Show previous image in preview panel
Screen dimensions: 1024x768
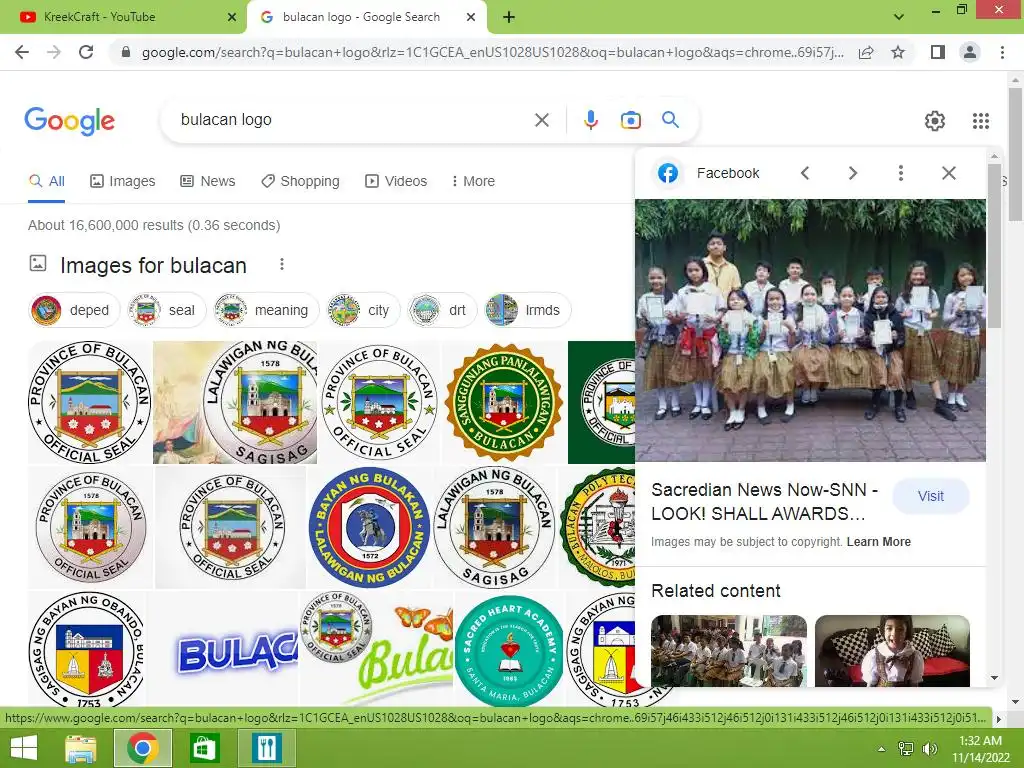[x=805, y=173]
